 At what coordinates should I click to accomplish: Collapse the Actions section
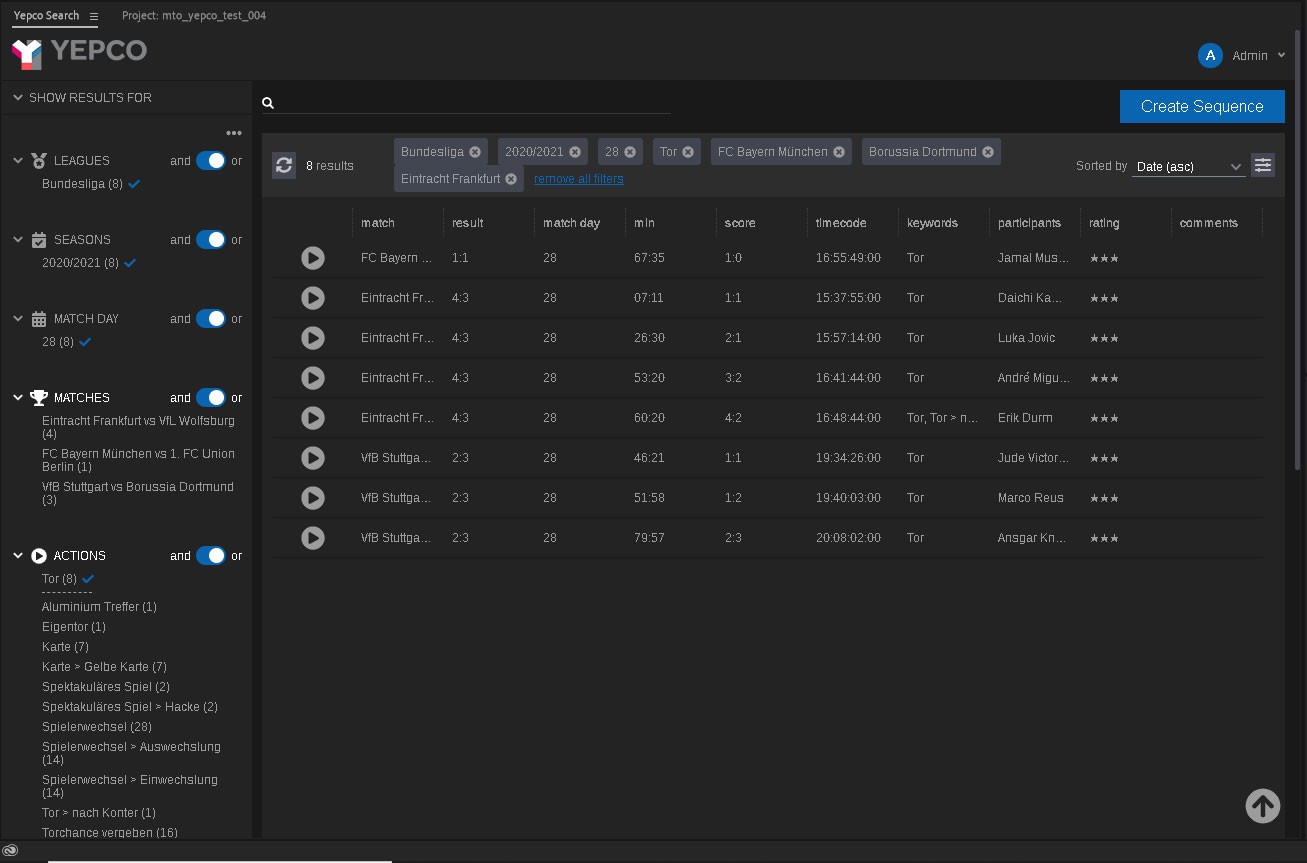(x=18, y=555)
